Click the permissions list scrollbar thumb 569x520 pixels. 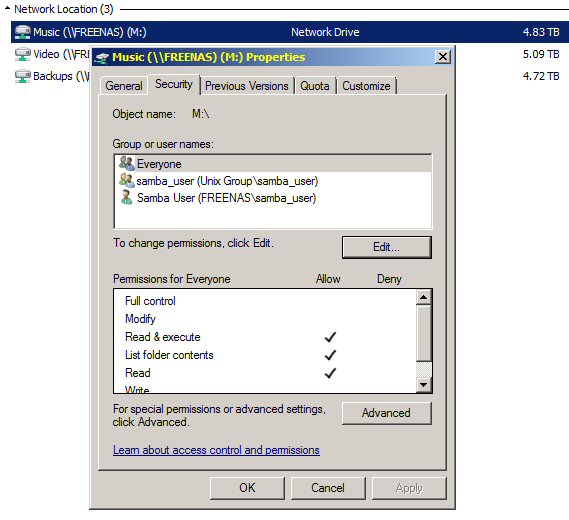pos(423,333)
